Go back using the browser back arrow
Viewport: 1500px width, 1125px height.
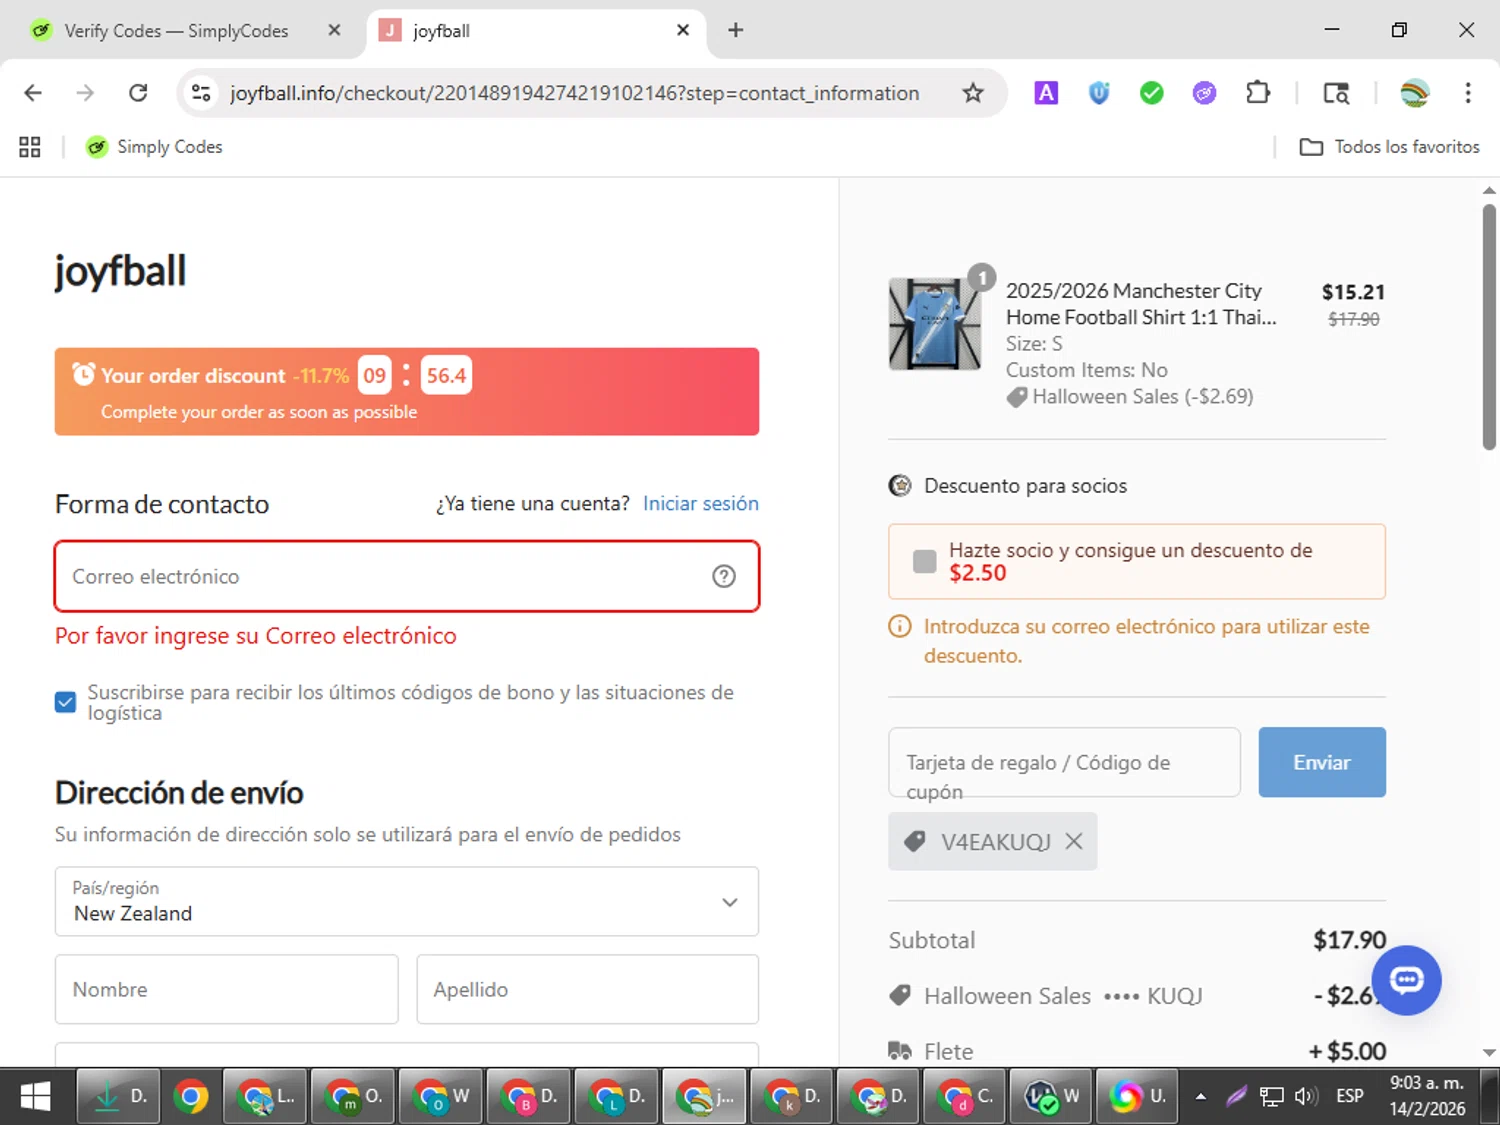33,93
